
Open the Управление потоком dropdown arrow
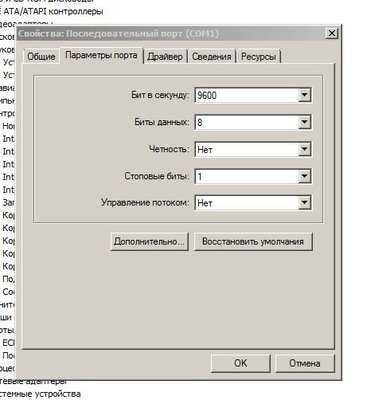304,203
